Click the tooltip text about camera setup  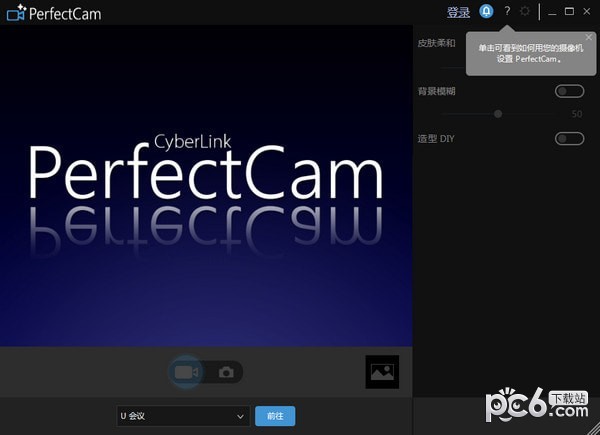pos(531,54)
